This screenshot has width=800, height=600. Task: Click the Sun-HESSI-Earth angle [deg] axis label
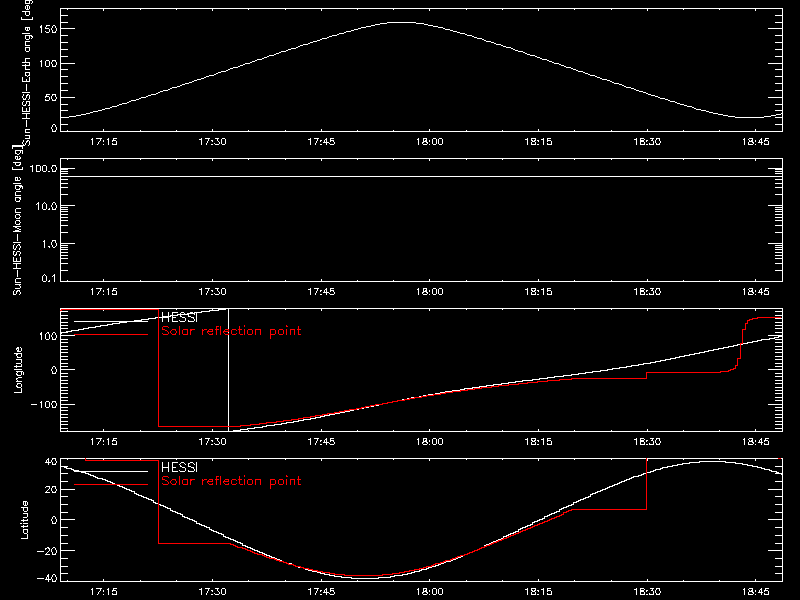(x=27, y=73)
